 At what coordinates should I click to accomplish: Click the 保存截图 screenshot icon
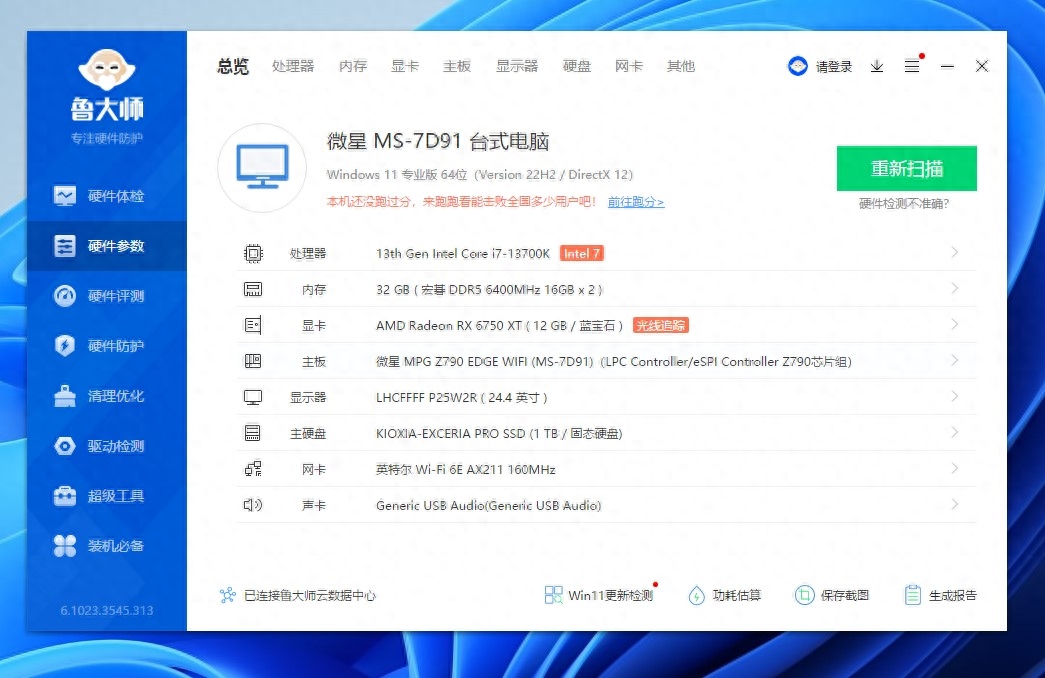tap(804, 595)
